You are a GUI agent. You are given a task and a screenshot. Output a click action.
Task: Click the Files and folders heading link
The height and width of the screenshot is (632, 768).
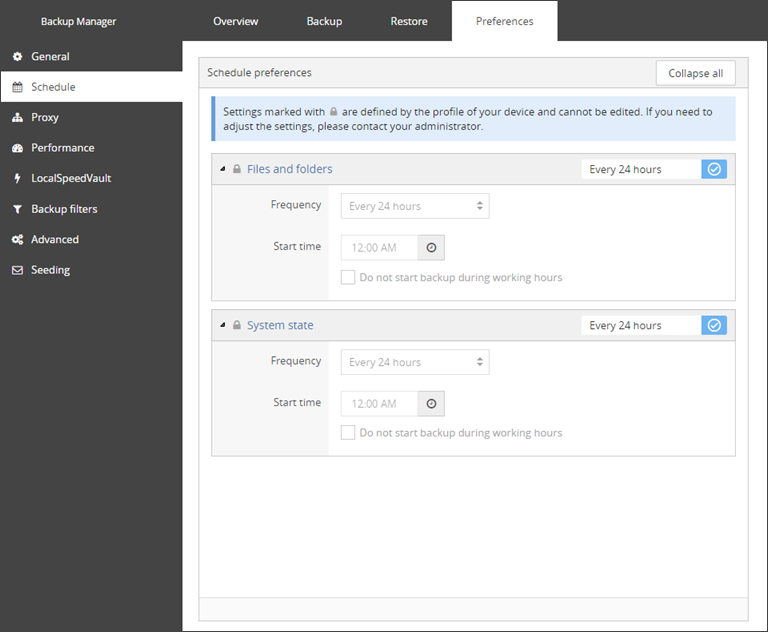coord(289,169)
